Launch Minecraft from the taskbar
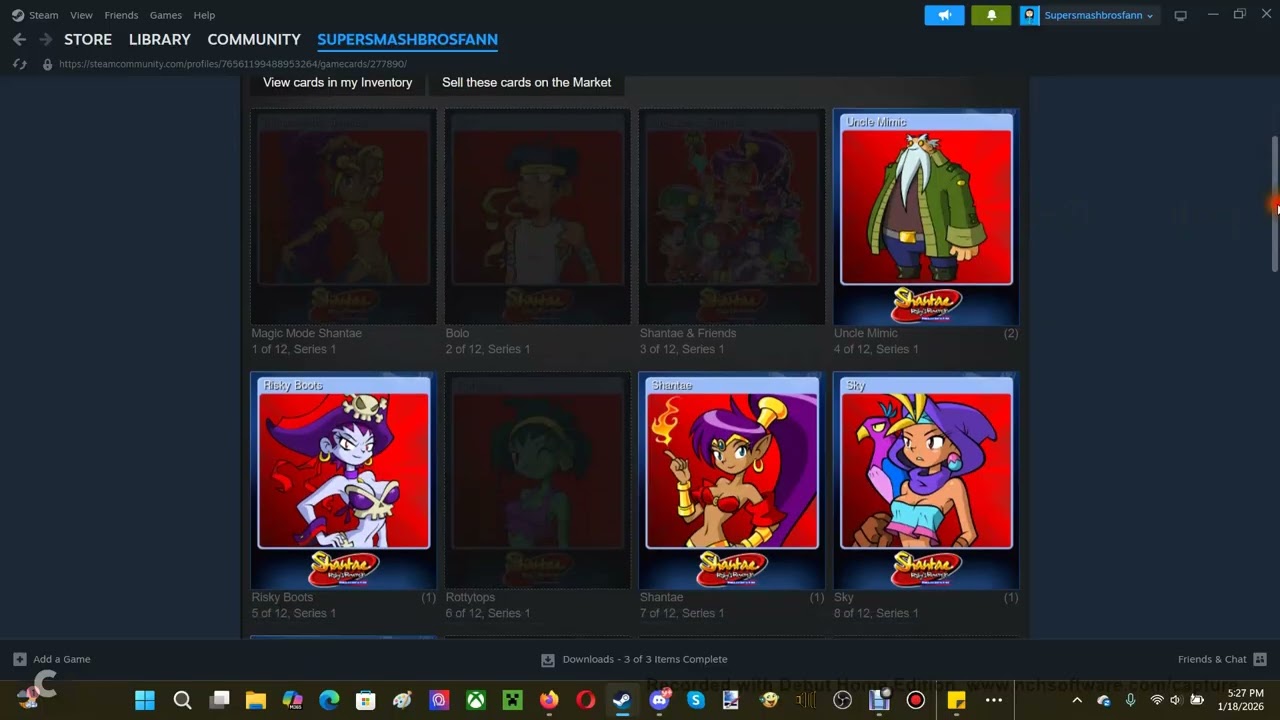The width and height of the screenshot is (1280, 720). coord(513,700)
